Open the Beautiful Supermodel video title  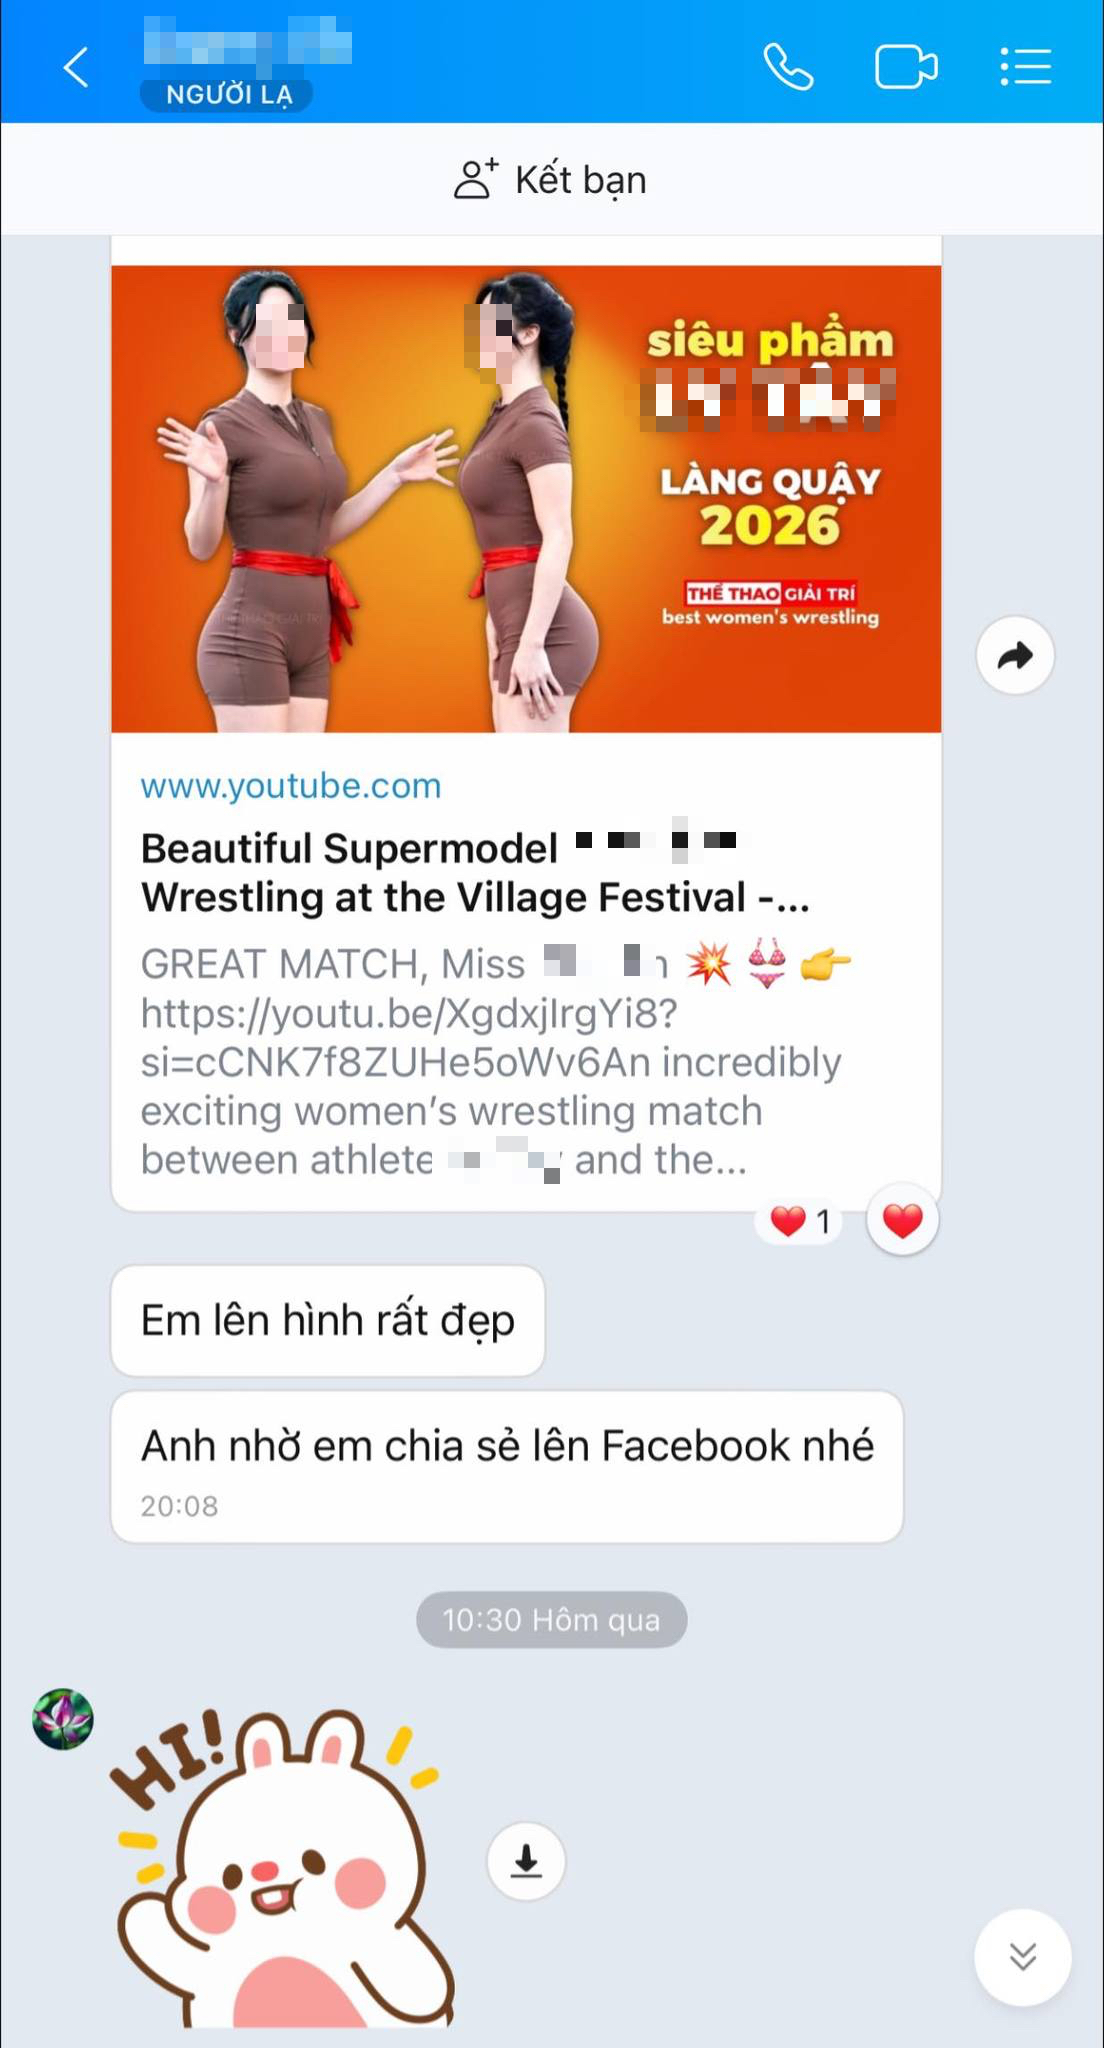coord(475,873)
